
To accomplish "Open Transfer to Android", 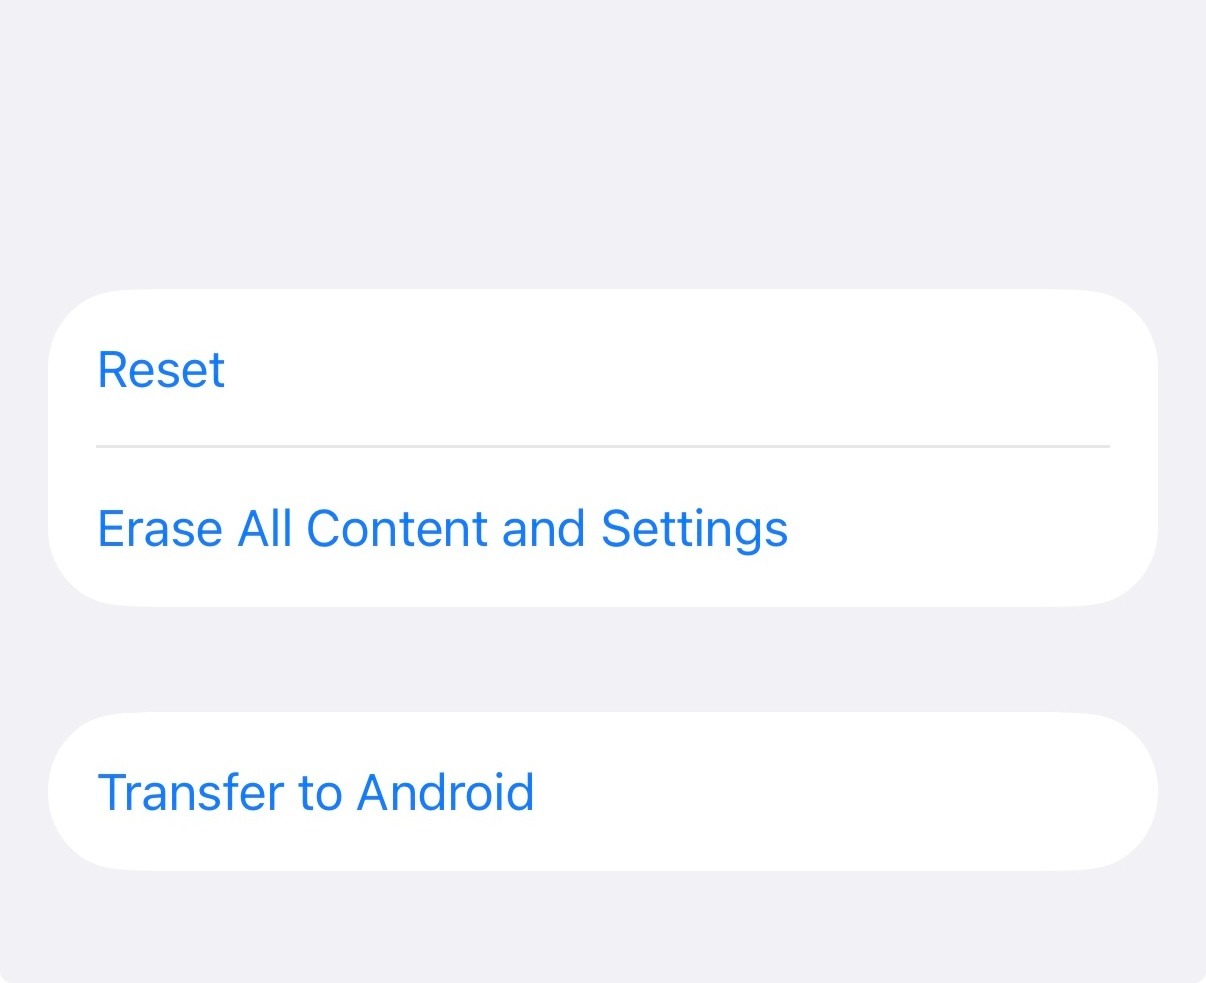I will click(315, 792).
